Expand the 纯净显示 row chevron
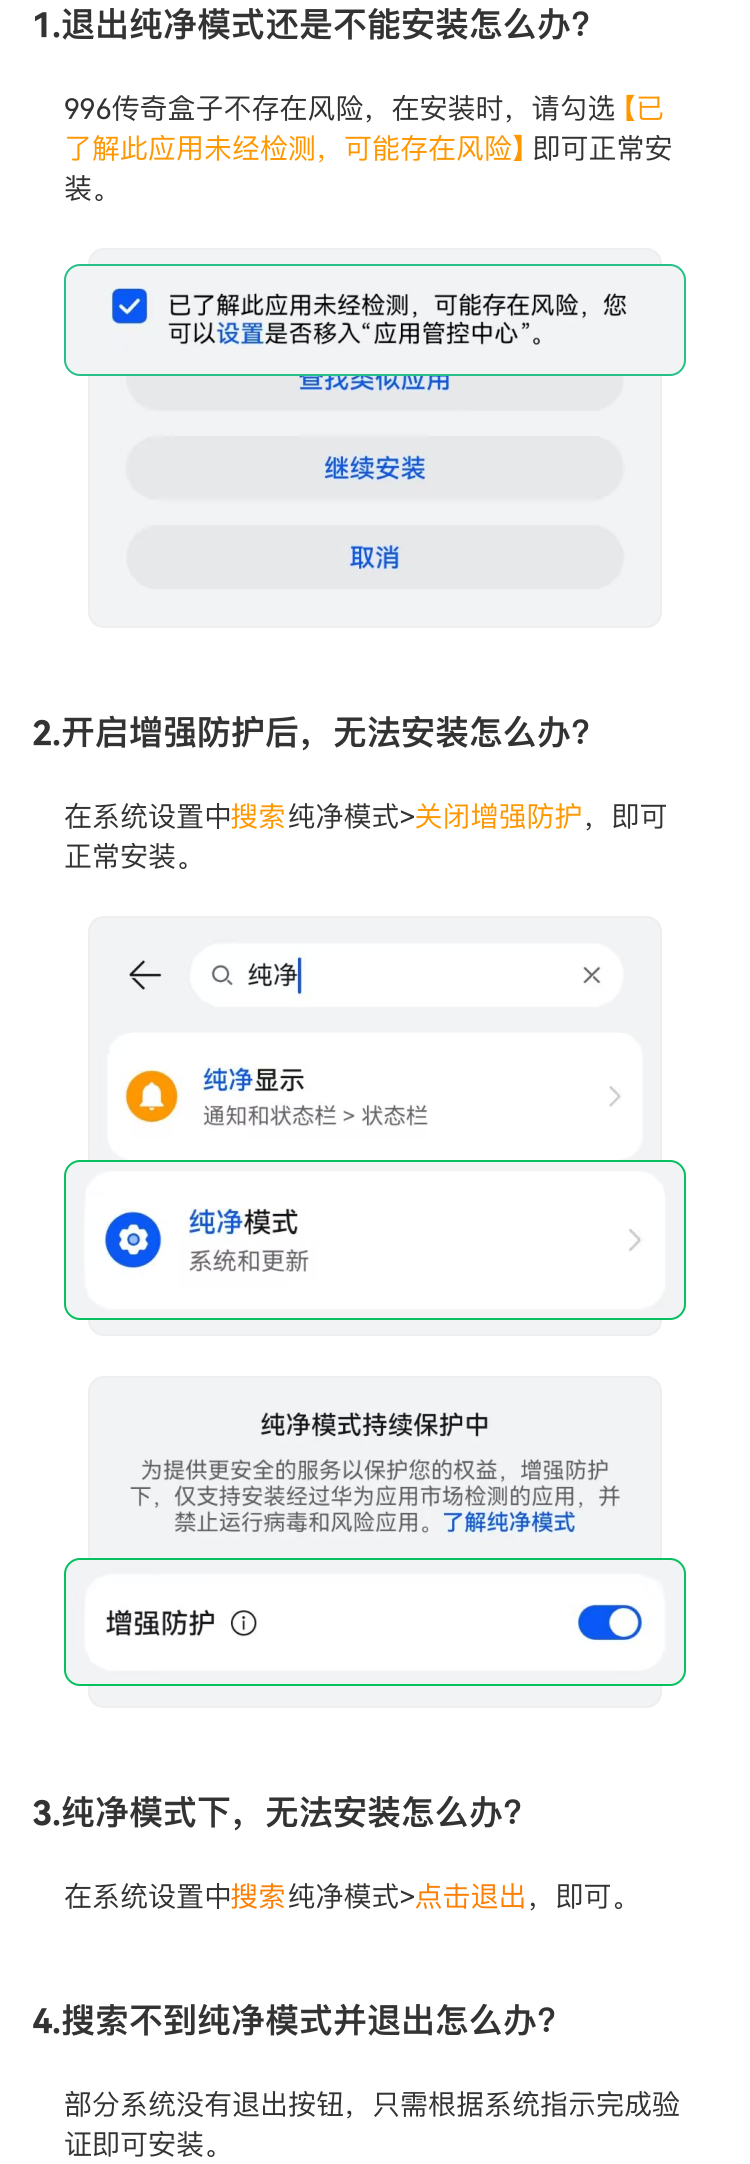The width and height of the screenshot is (750, 2164). [x=615, y=1097]
